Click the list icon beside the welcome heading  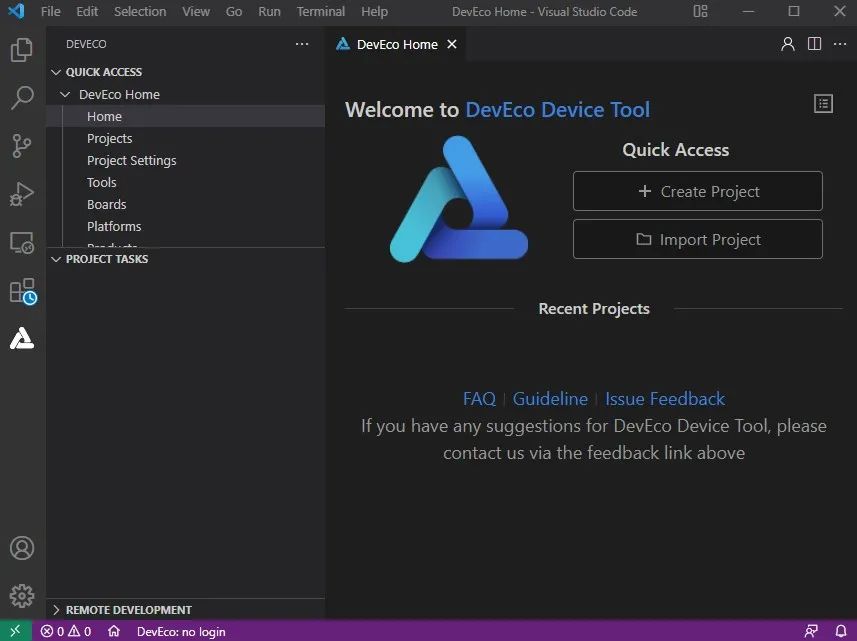pos(823,104)
